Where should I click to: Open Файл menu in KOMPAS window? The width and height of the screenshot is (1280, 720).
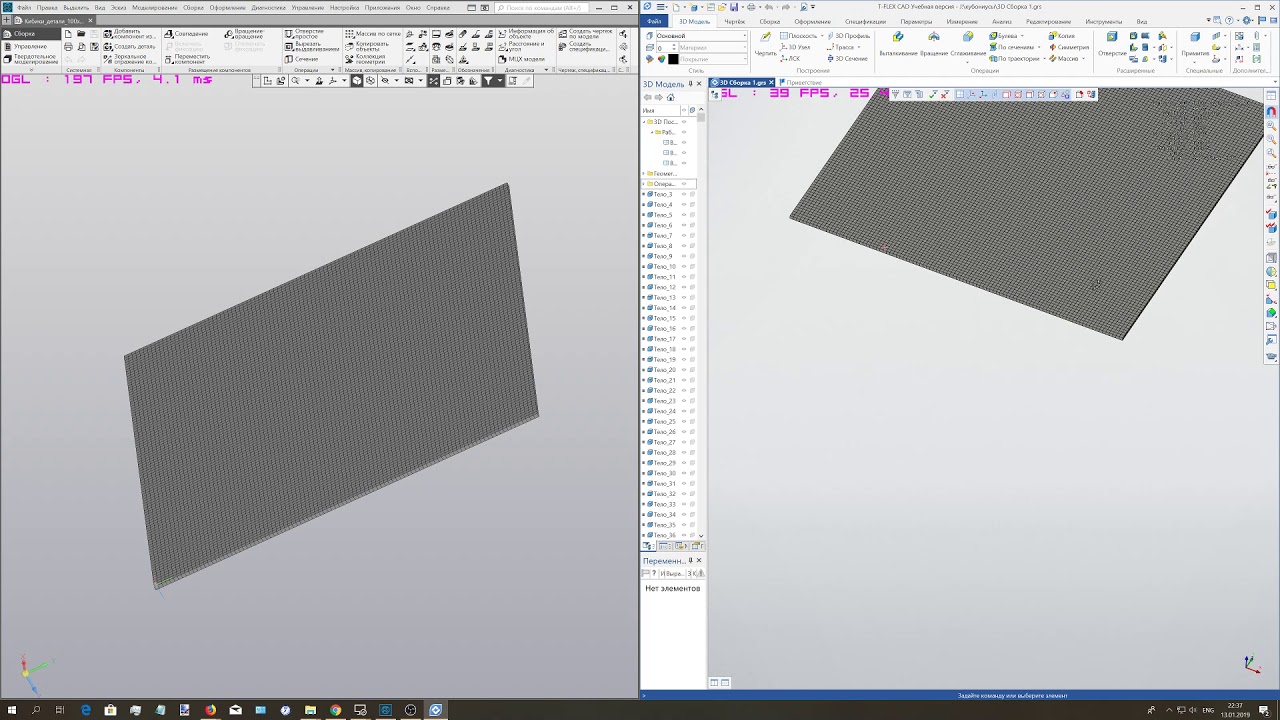[x=23, y=7]
